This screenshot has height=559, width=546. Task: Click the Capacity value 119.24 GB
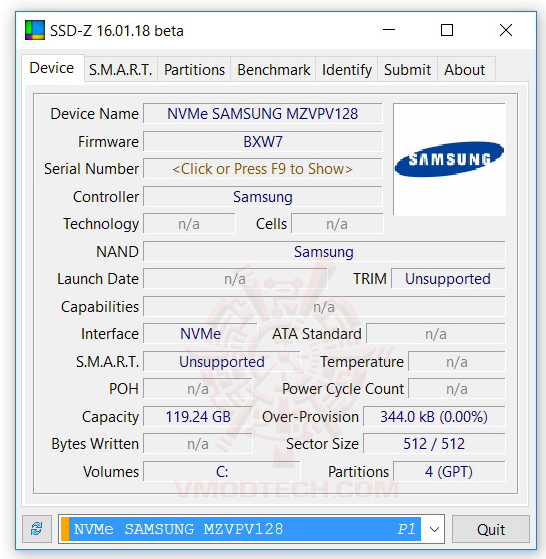coord(198,416)
